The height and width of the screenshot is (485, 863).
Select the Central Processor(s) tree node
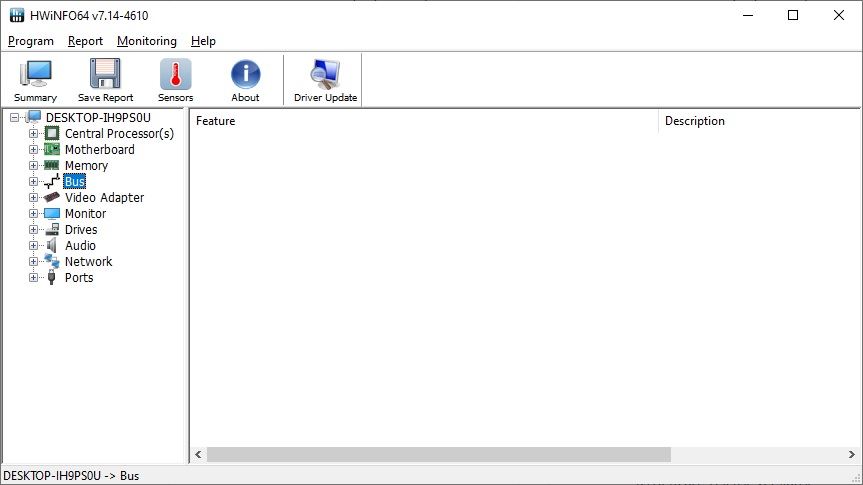[118, 134]
